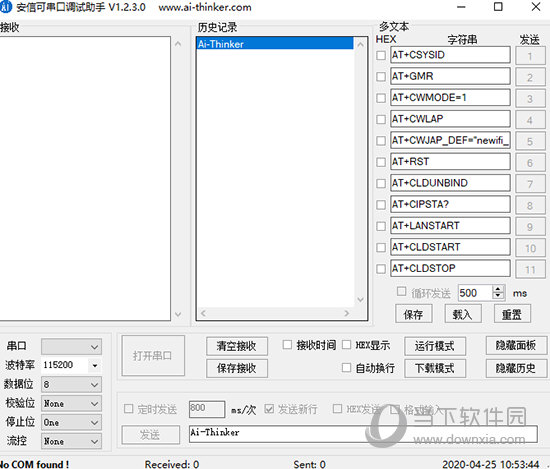Click send button 8 for AT+CIPSTA?
550x469 pixels.
530,206
